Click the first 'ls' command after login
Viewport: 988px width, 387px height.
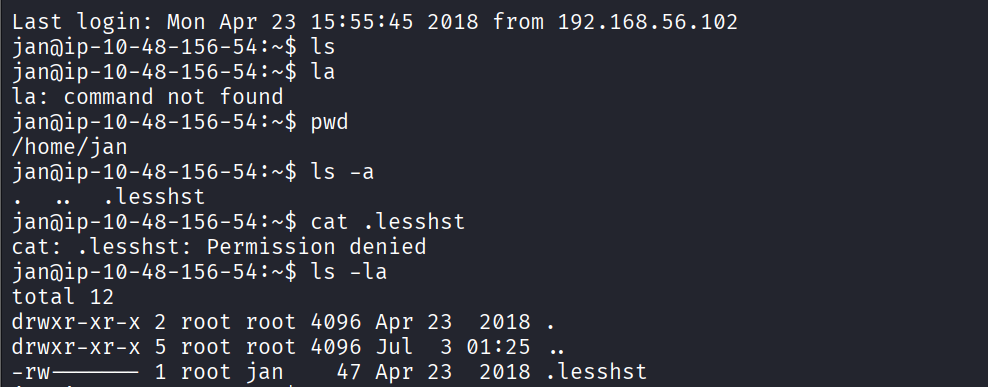(323, 47)
